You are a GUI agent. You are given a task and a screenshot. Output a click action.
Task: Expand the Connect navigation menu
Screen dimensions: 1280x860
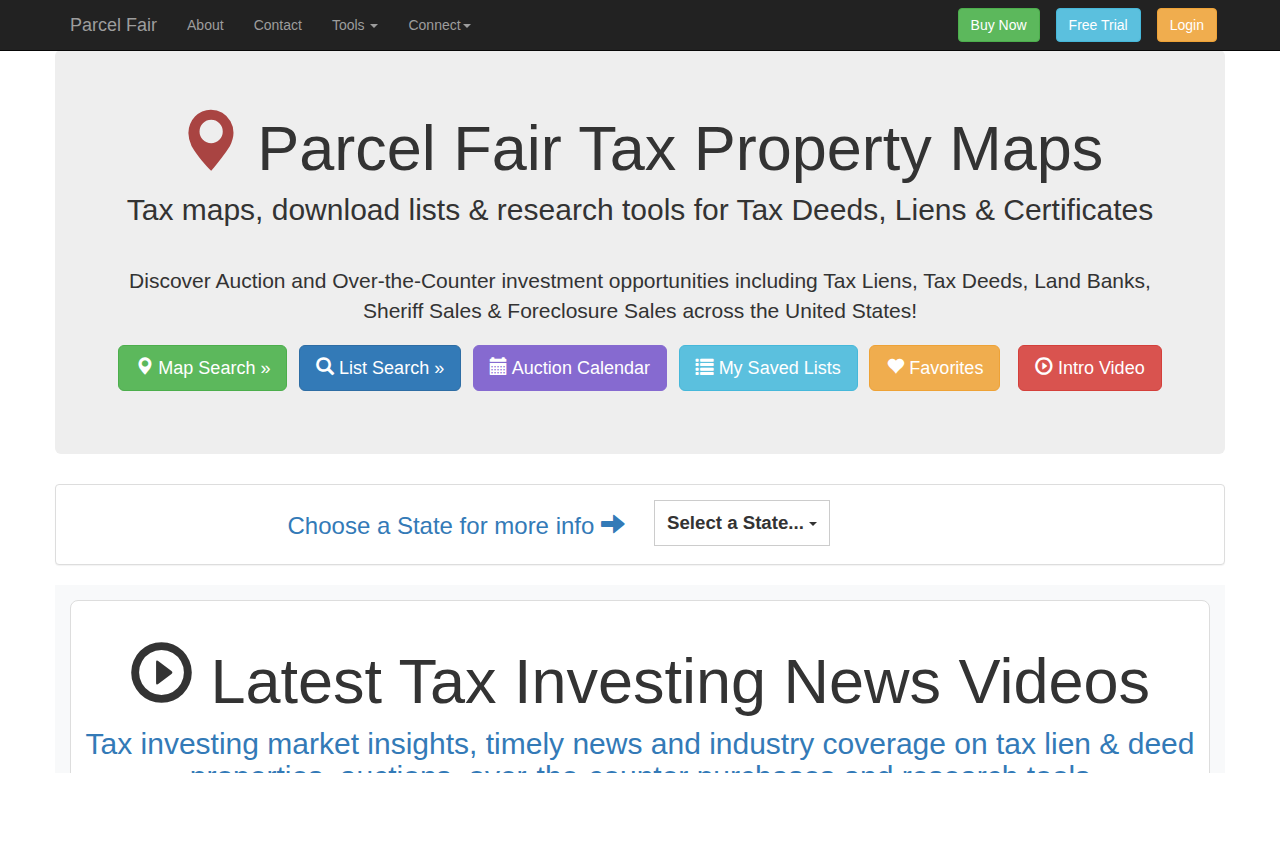pos(440,25)
